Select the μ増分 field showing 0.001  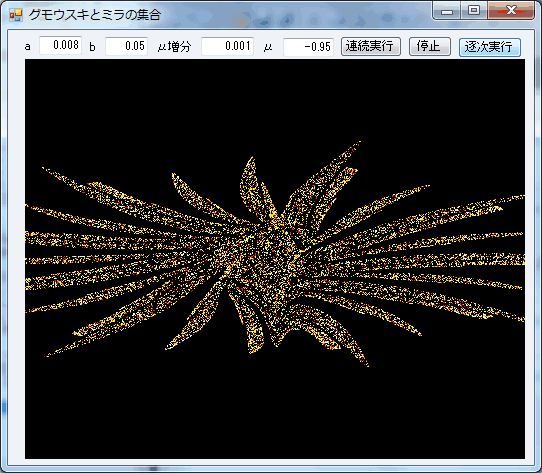227,46
